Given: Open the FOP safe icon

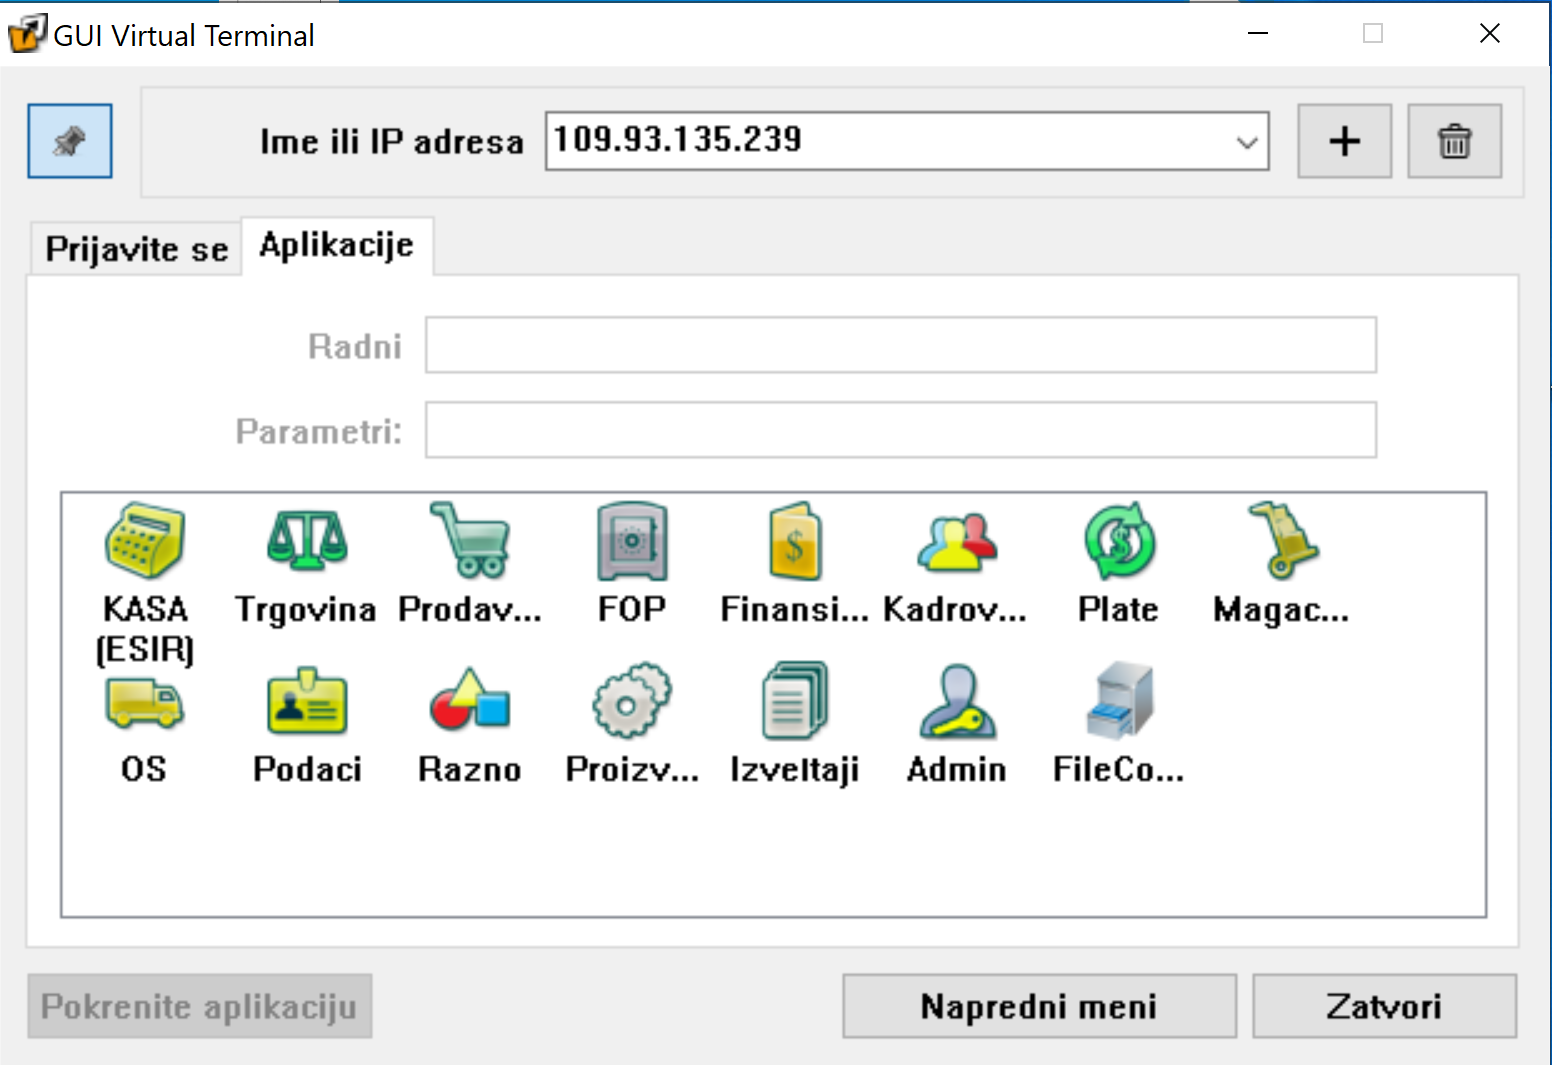Looking at the screenshot, I should [631, 542].
